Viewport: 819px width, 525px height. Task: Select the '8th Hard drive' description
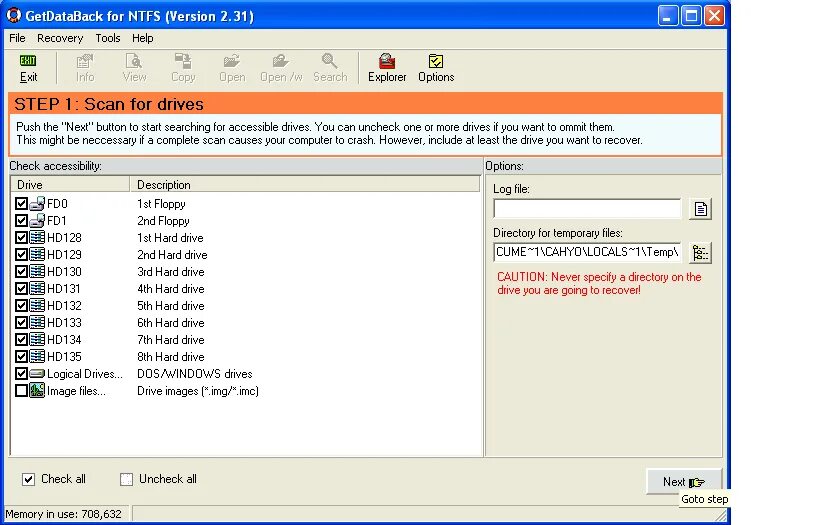coord(170,357)
